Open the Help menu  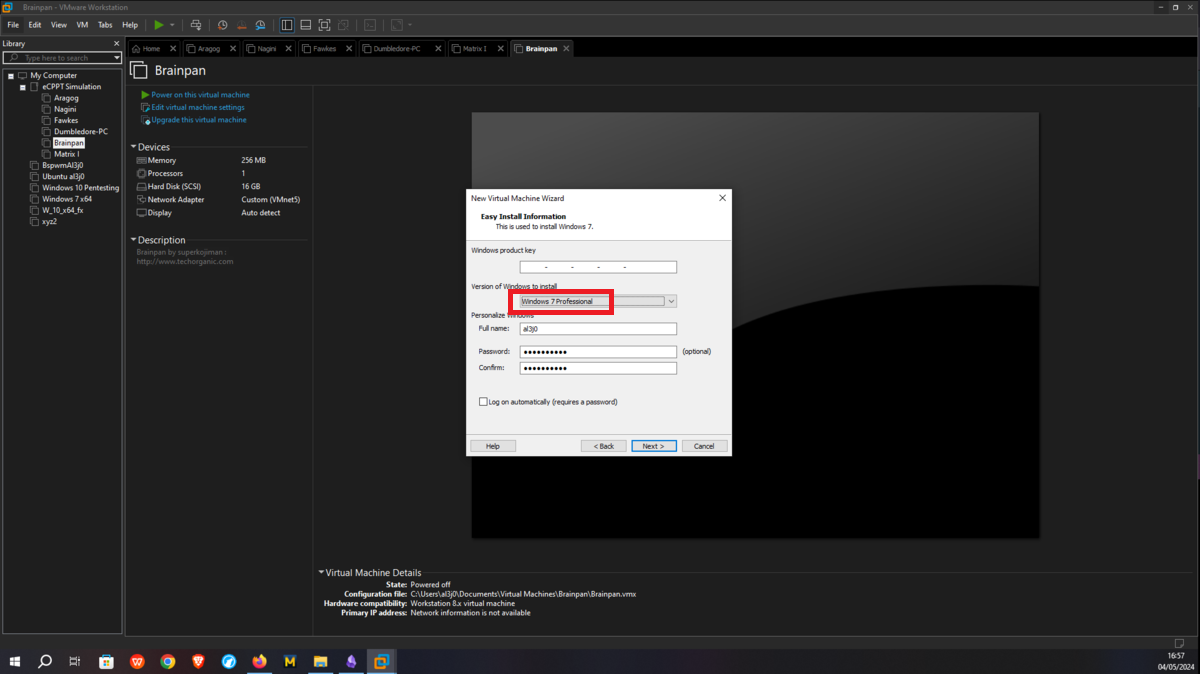[x=130, y=25]
